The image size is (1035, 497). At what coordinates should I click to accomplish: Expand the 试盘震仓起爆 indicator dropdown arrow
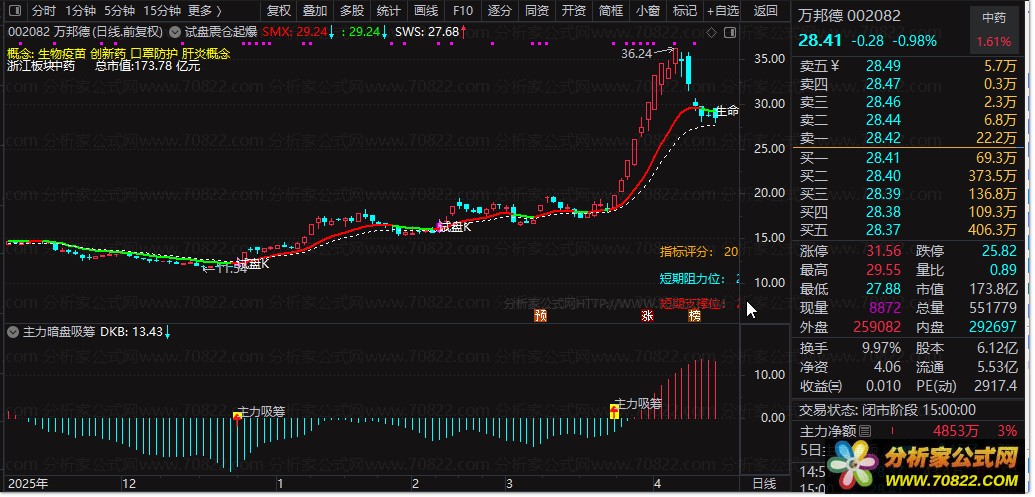tap(174, 31)
